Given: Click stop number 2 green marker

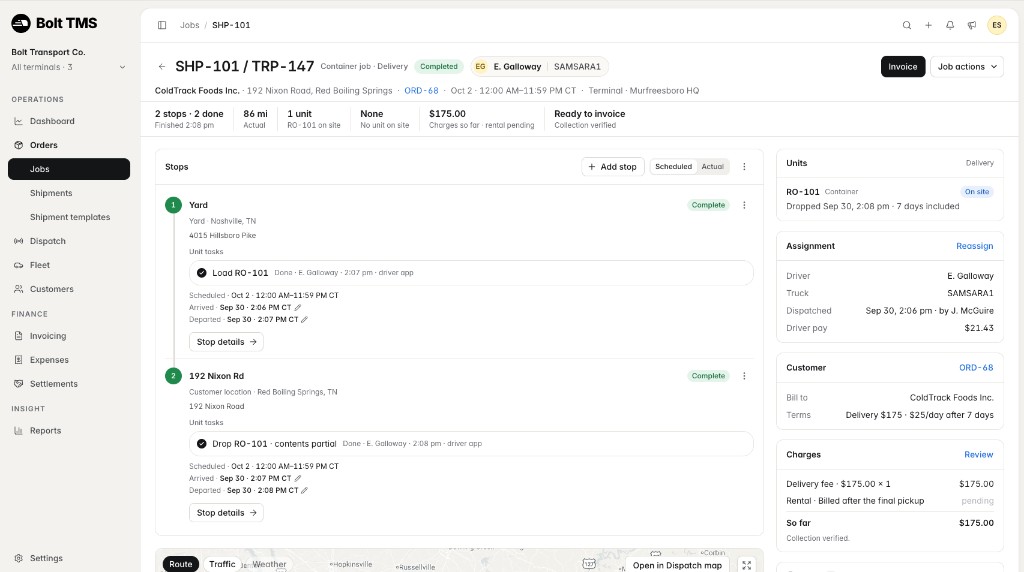Looking at the screenshot, I should tap(173, 376).
